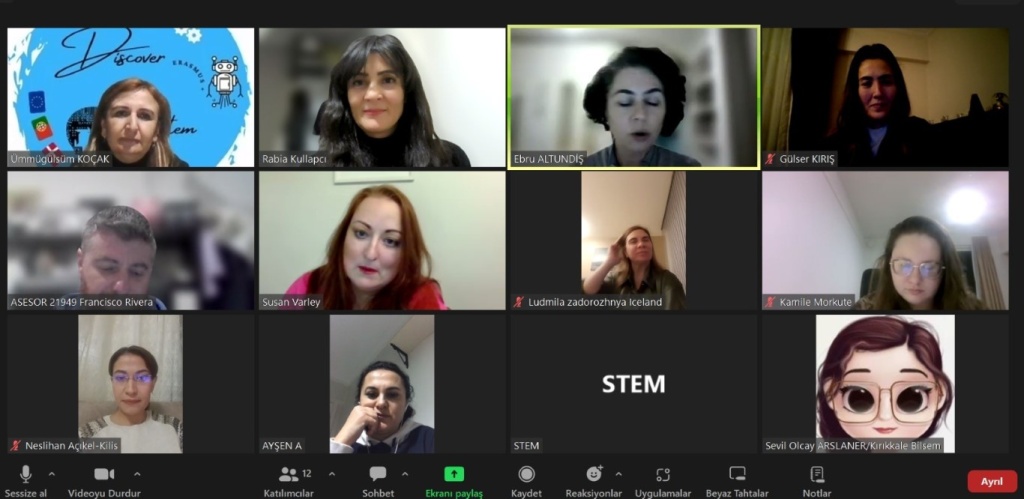Select Susan Varley video tile
Screen dimensions: 1024x499
point(382,240)
